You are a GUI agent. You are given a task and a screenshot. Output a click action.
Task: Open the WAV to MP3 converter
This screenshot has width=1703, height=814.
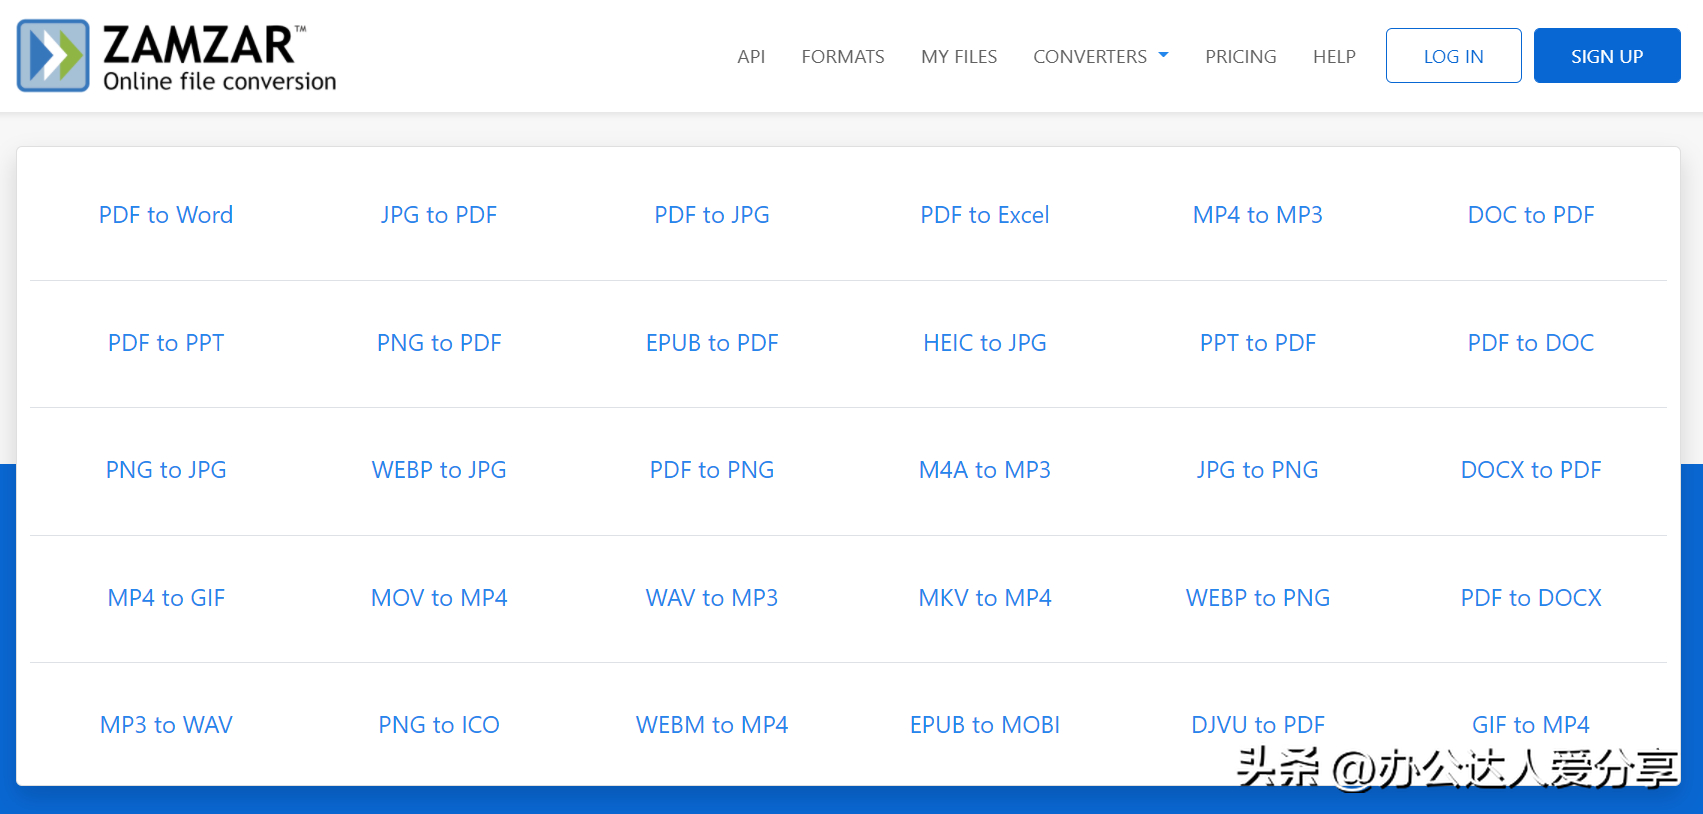point(712,598)
